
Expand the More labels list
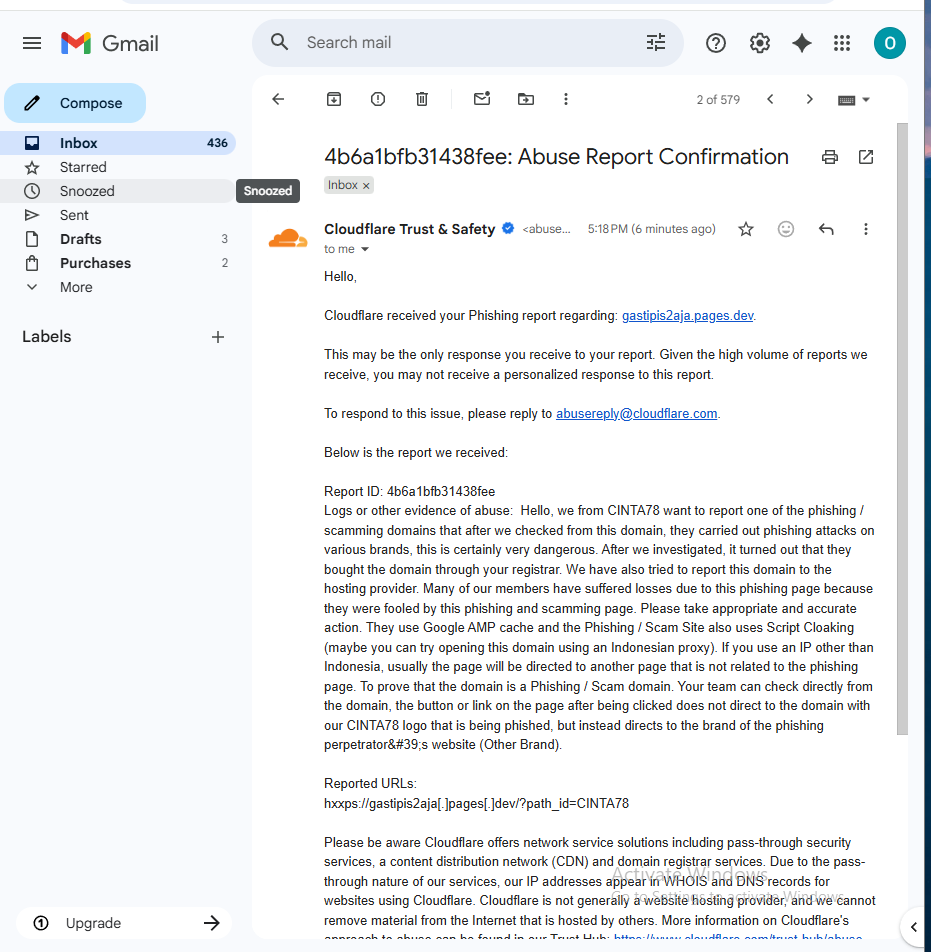[76, 287]
